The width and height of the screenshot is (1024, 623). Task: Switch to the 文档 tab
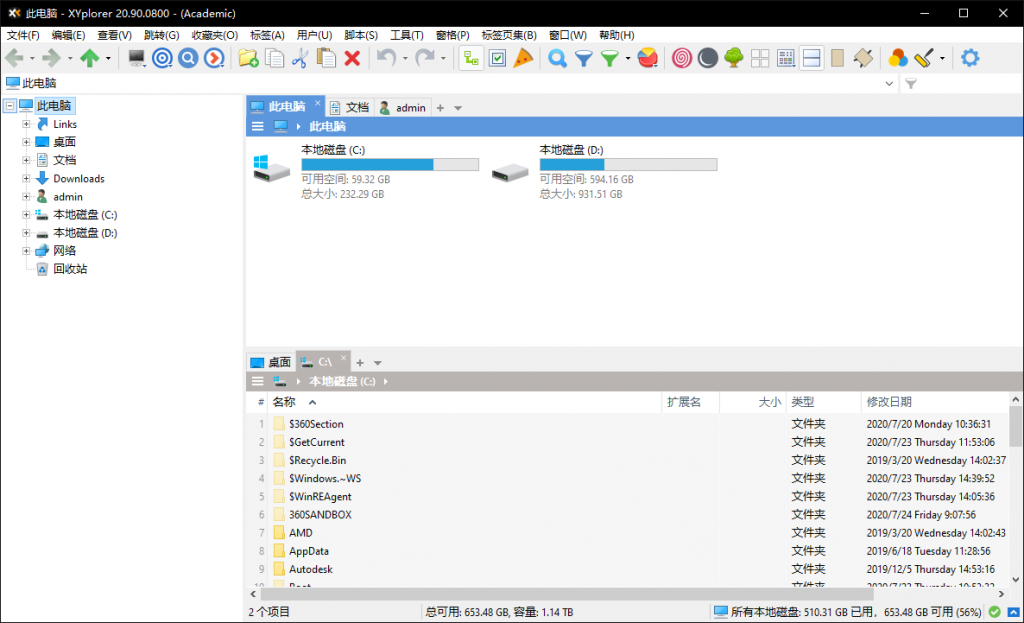click(351, 108)
